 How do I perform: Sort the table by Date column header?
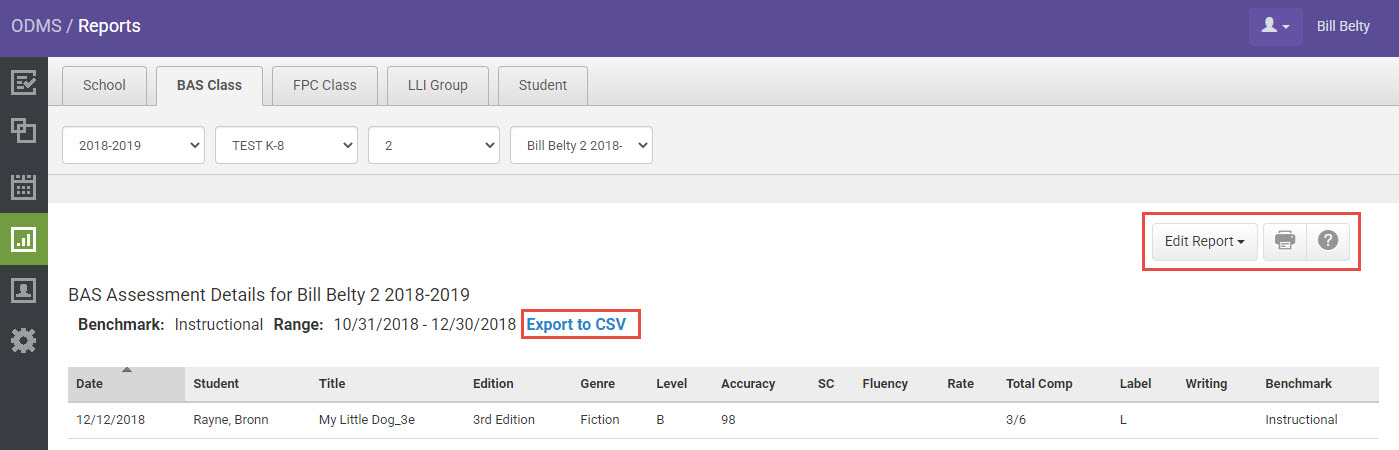point(90,384)
